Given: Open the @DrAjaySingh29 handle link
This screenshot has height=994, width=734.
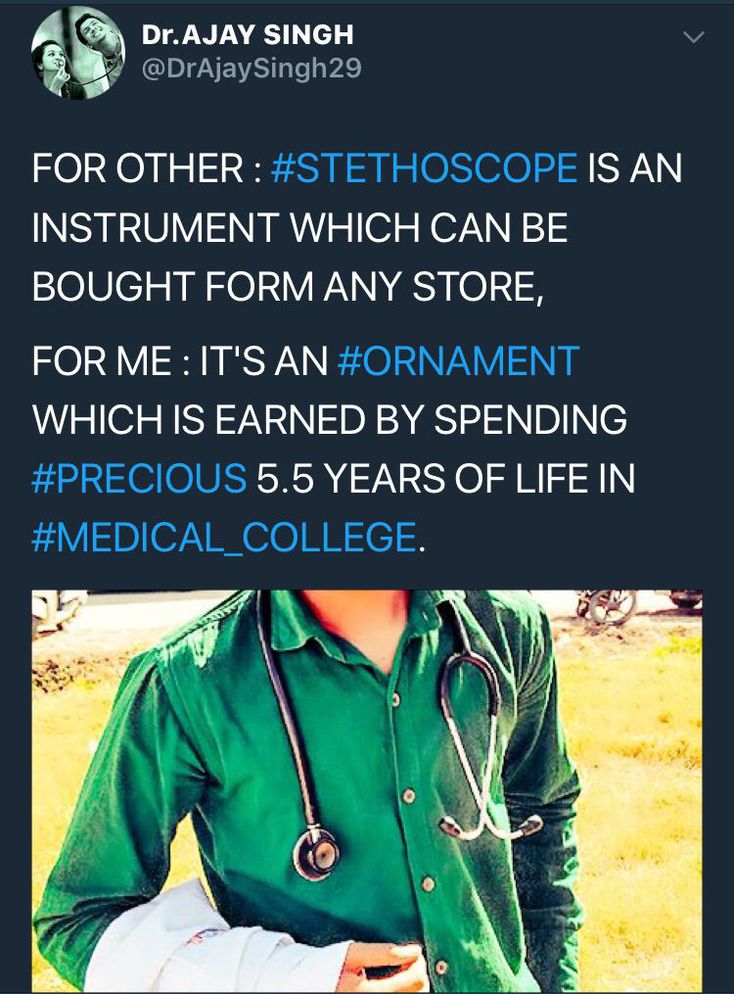Looking at the screenshot, I should [x=251, y=68].
